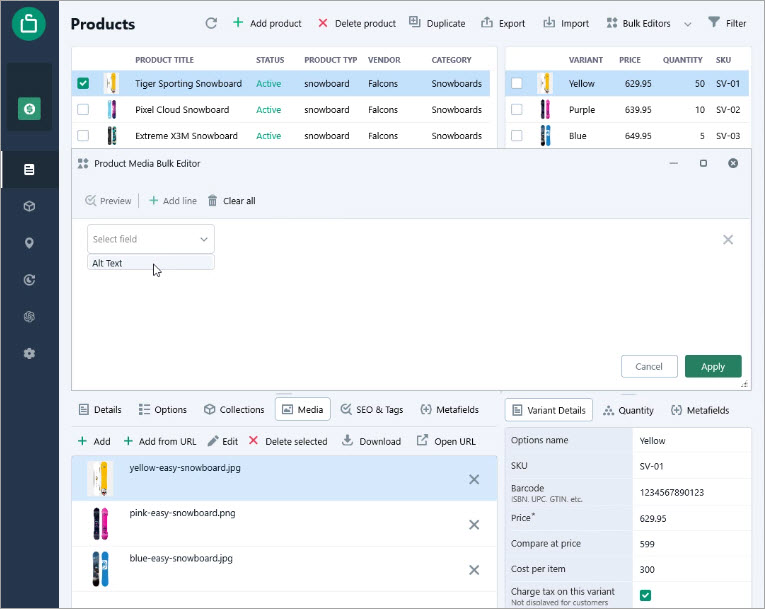The image size is (765, 609).
Task: Choose the Alt Text dropdown option
Action: pyautogui.click(x=151, y=263)
